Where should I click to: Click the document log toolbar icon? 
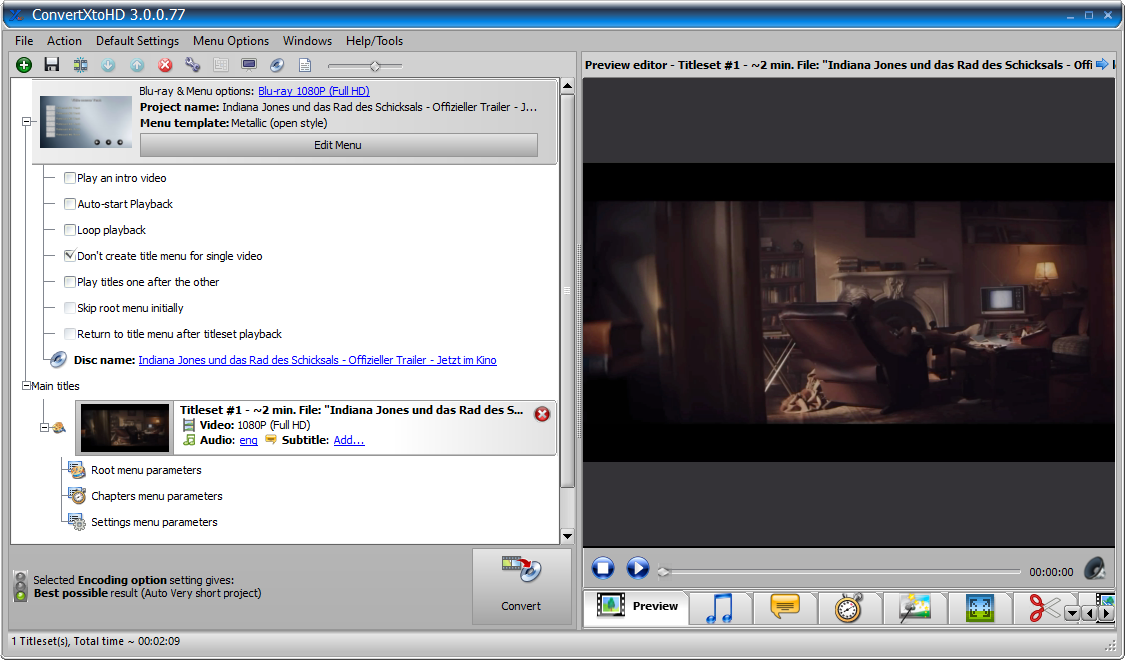point(305,65)
